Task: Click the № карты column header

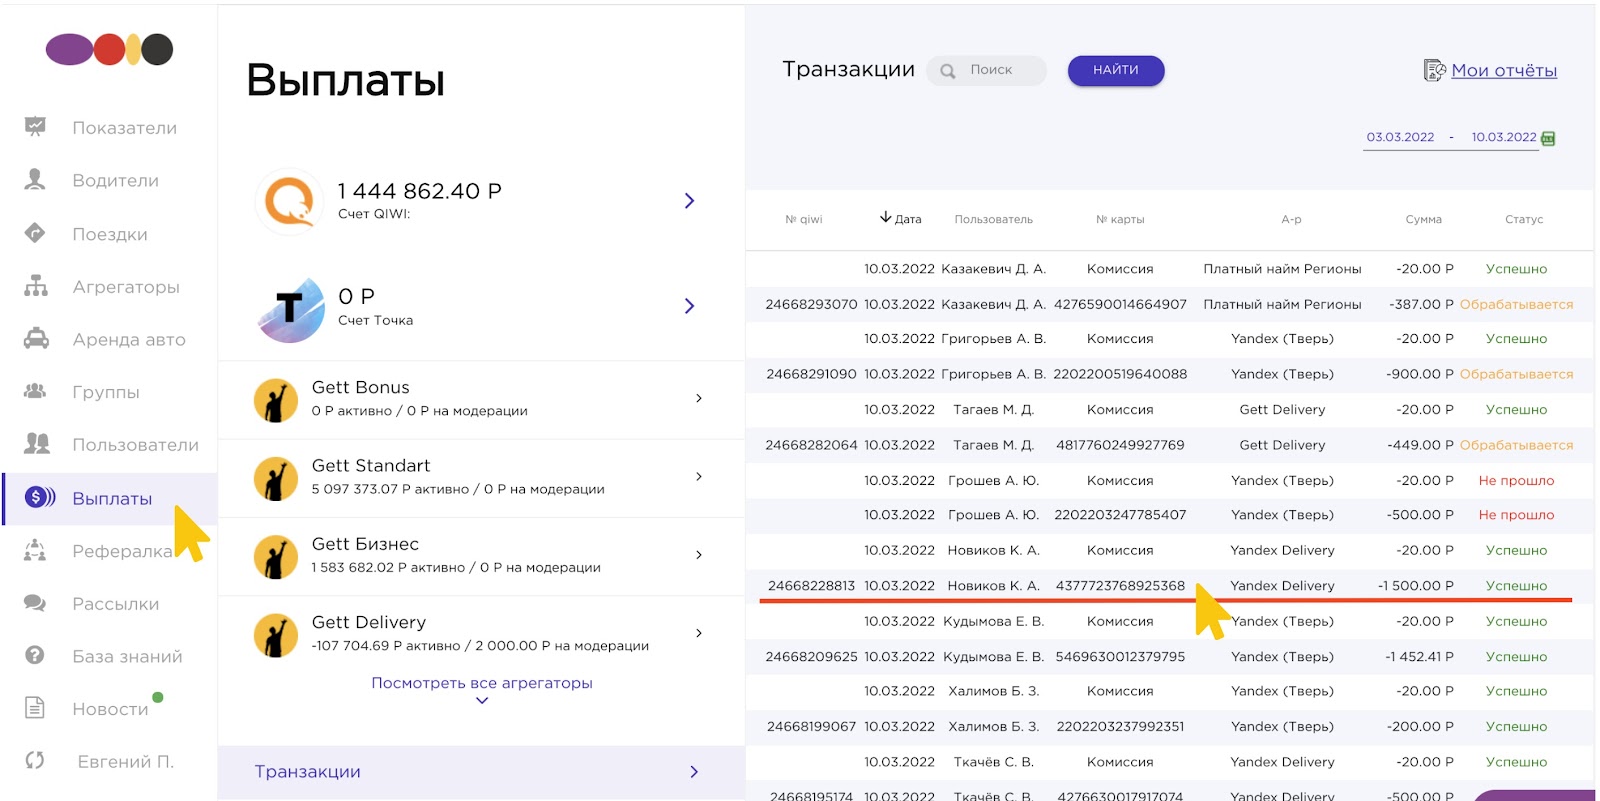Action: coord(1120,219)
